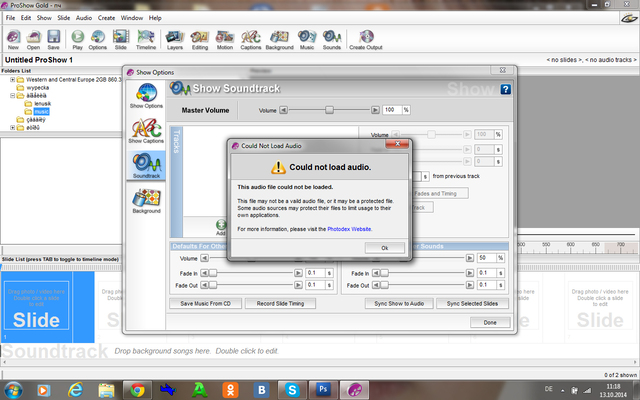Click the Master Volume 100 percent field

392,110
